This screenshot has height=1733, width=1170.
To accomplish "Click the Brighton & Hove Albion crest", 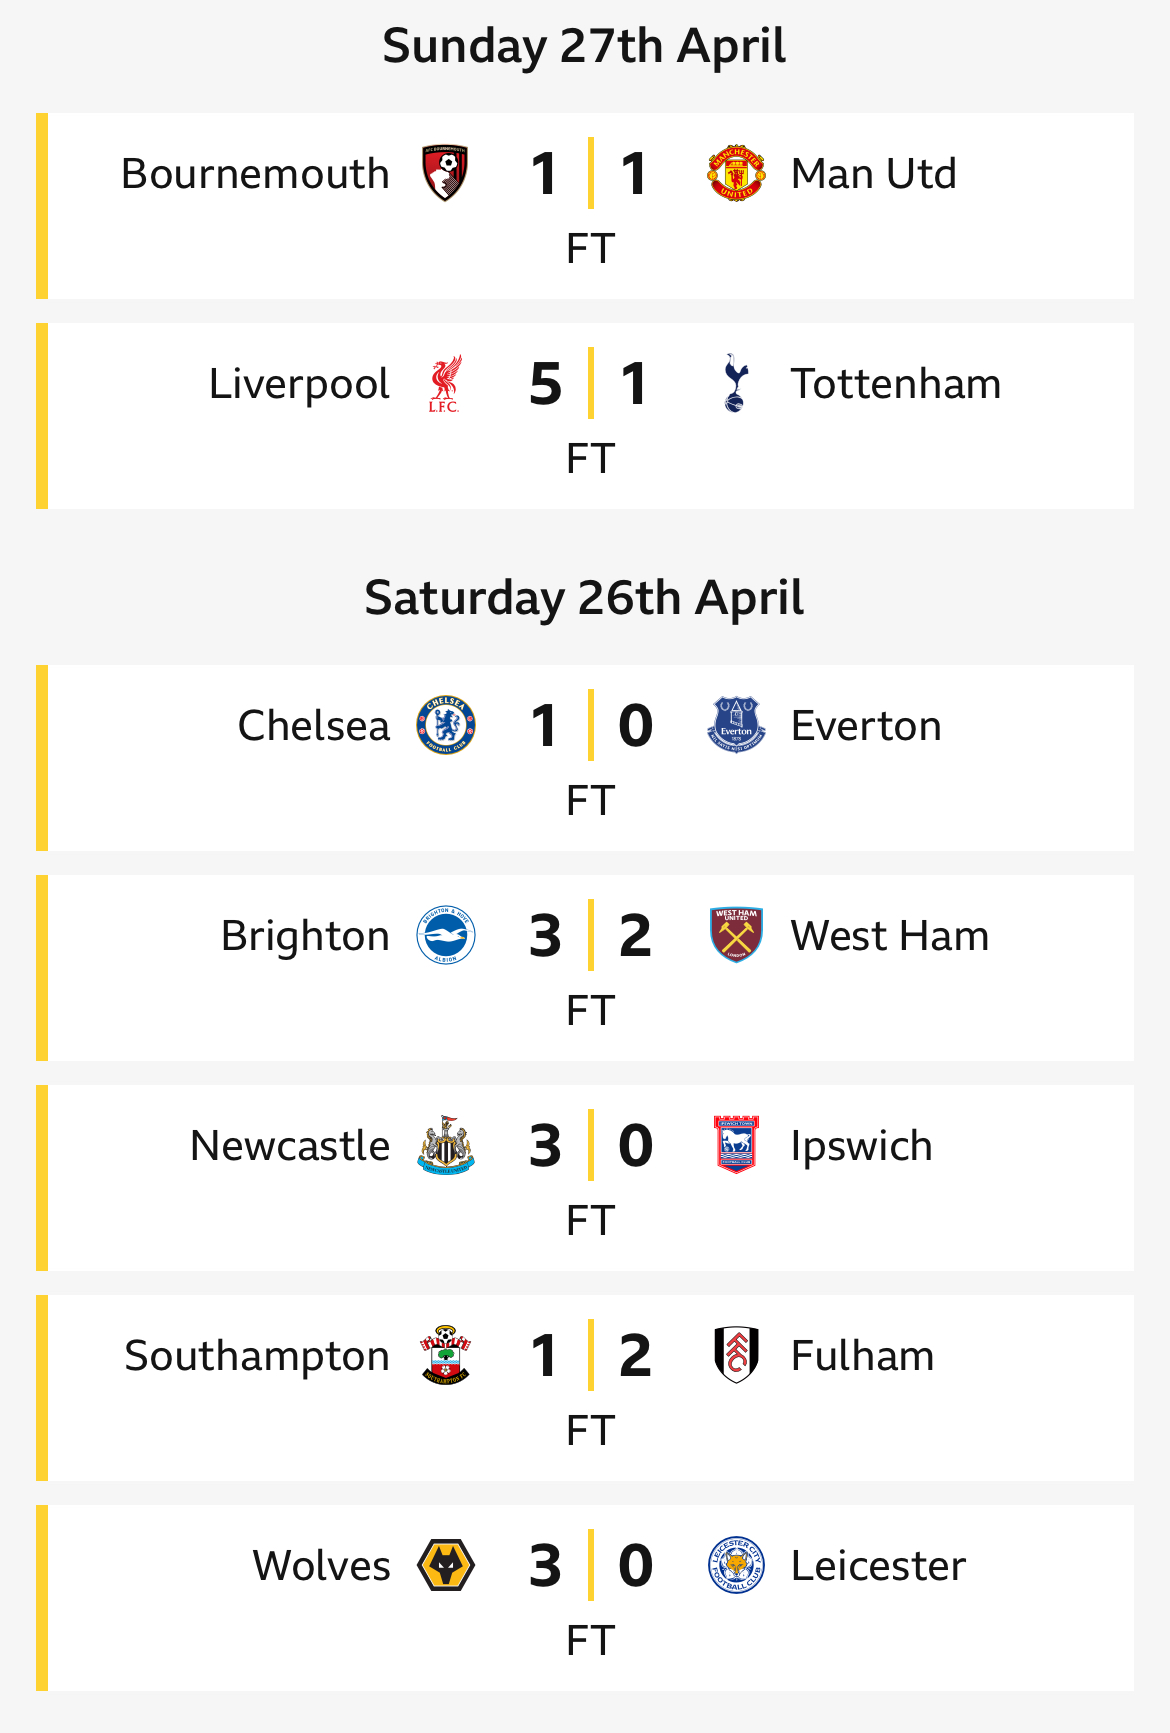I will tap(446, 936).
